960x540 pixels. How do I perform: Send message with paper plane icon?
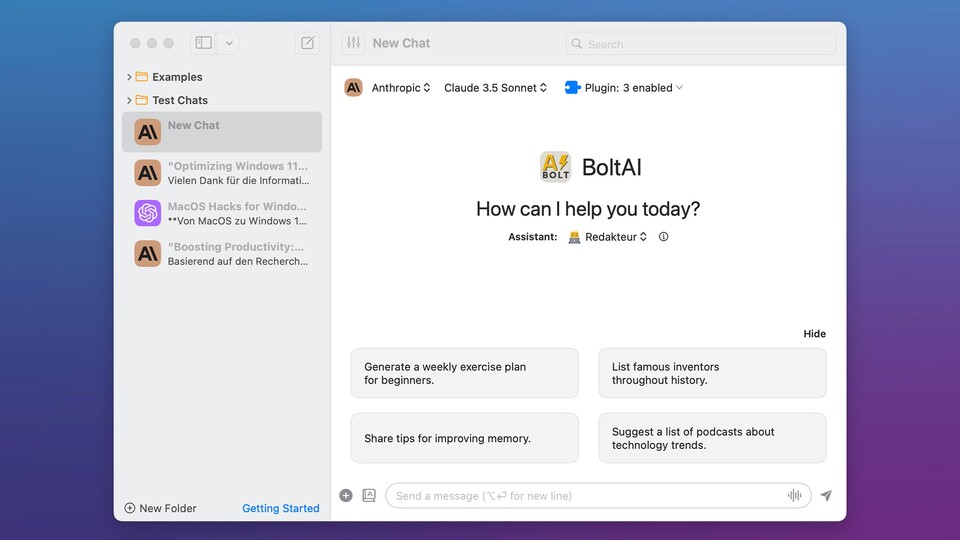click(x=827, y=495)
